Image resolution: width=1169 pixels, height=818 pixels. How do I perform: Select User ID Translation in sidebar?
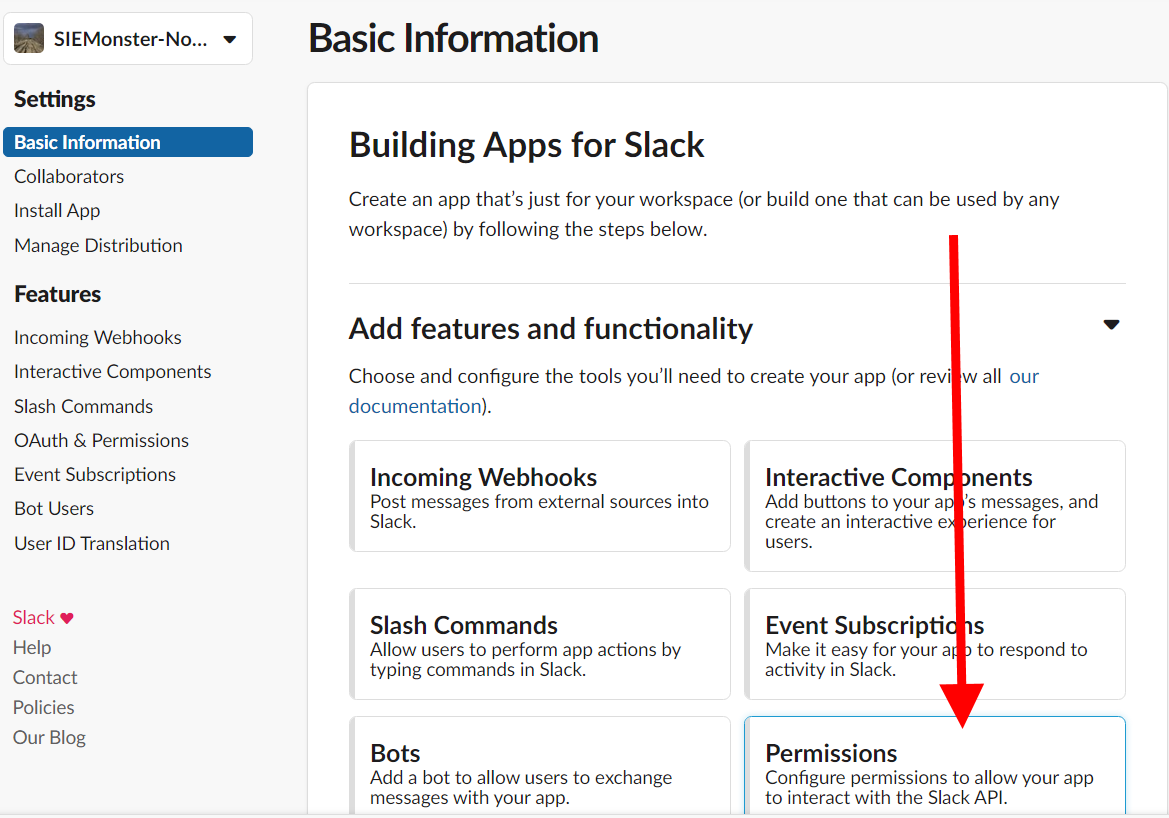pos(92,543)
